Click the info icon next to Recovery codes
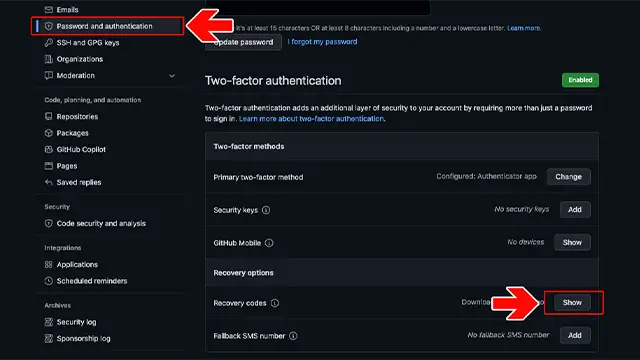The image size is (640, 360). pyautogui.click(x=275, y=303)
